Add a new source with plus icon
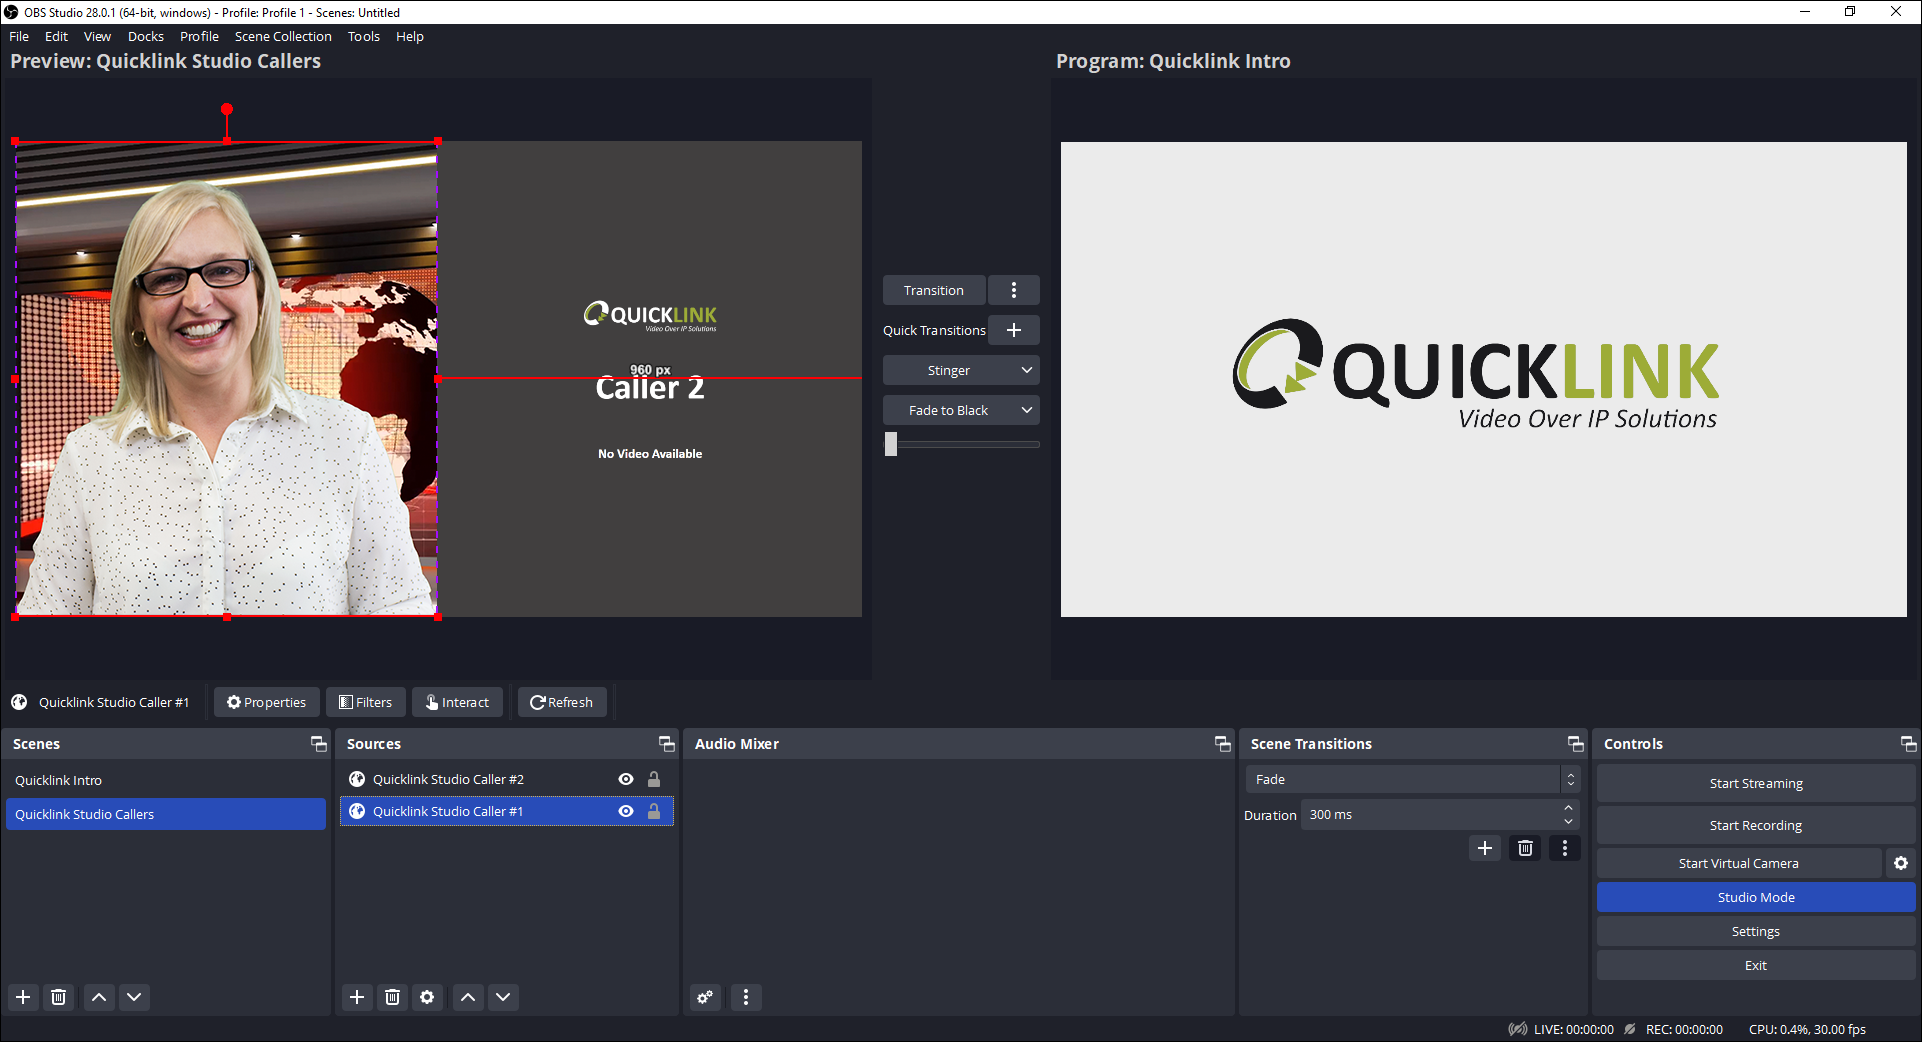 pos(357,997)
